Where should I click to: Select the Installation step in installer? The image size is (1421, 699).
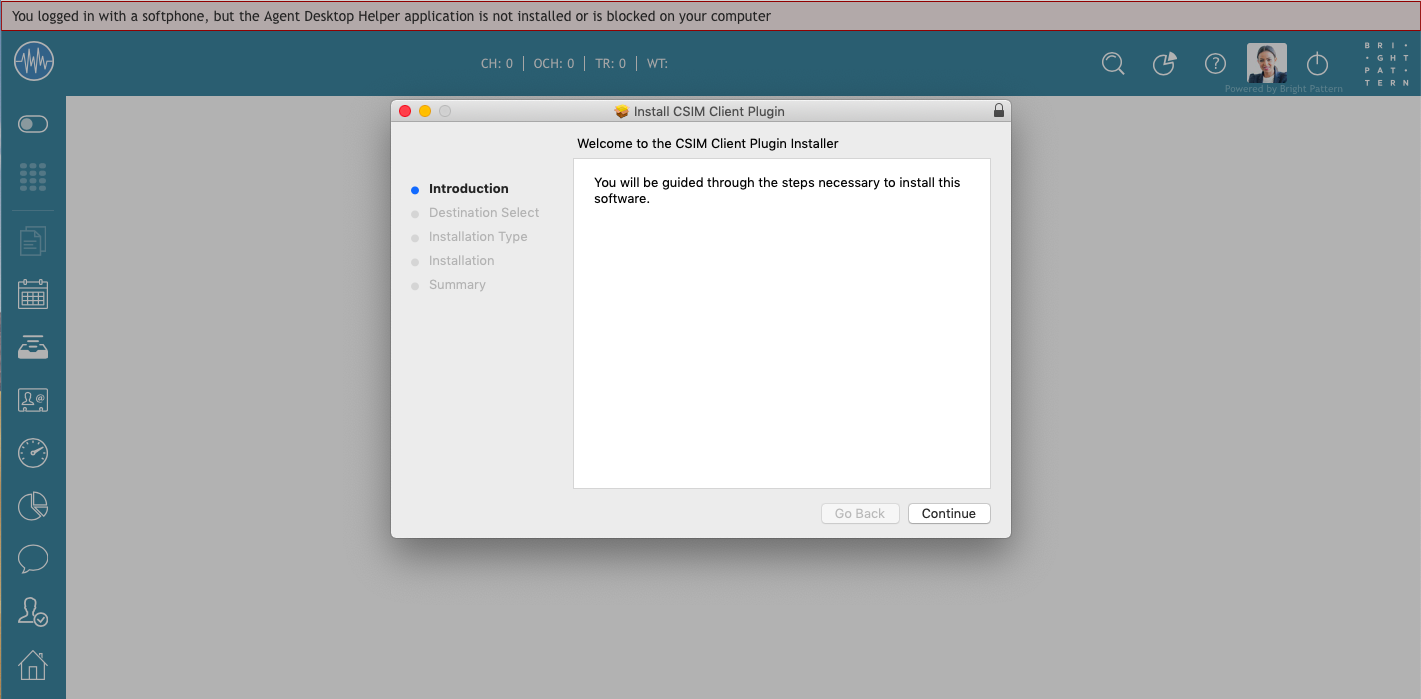tap(461, 261)
